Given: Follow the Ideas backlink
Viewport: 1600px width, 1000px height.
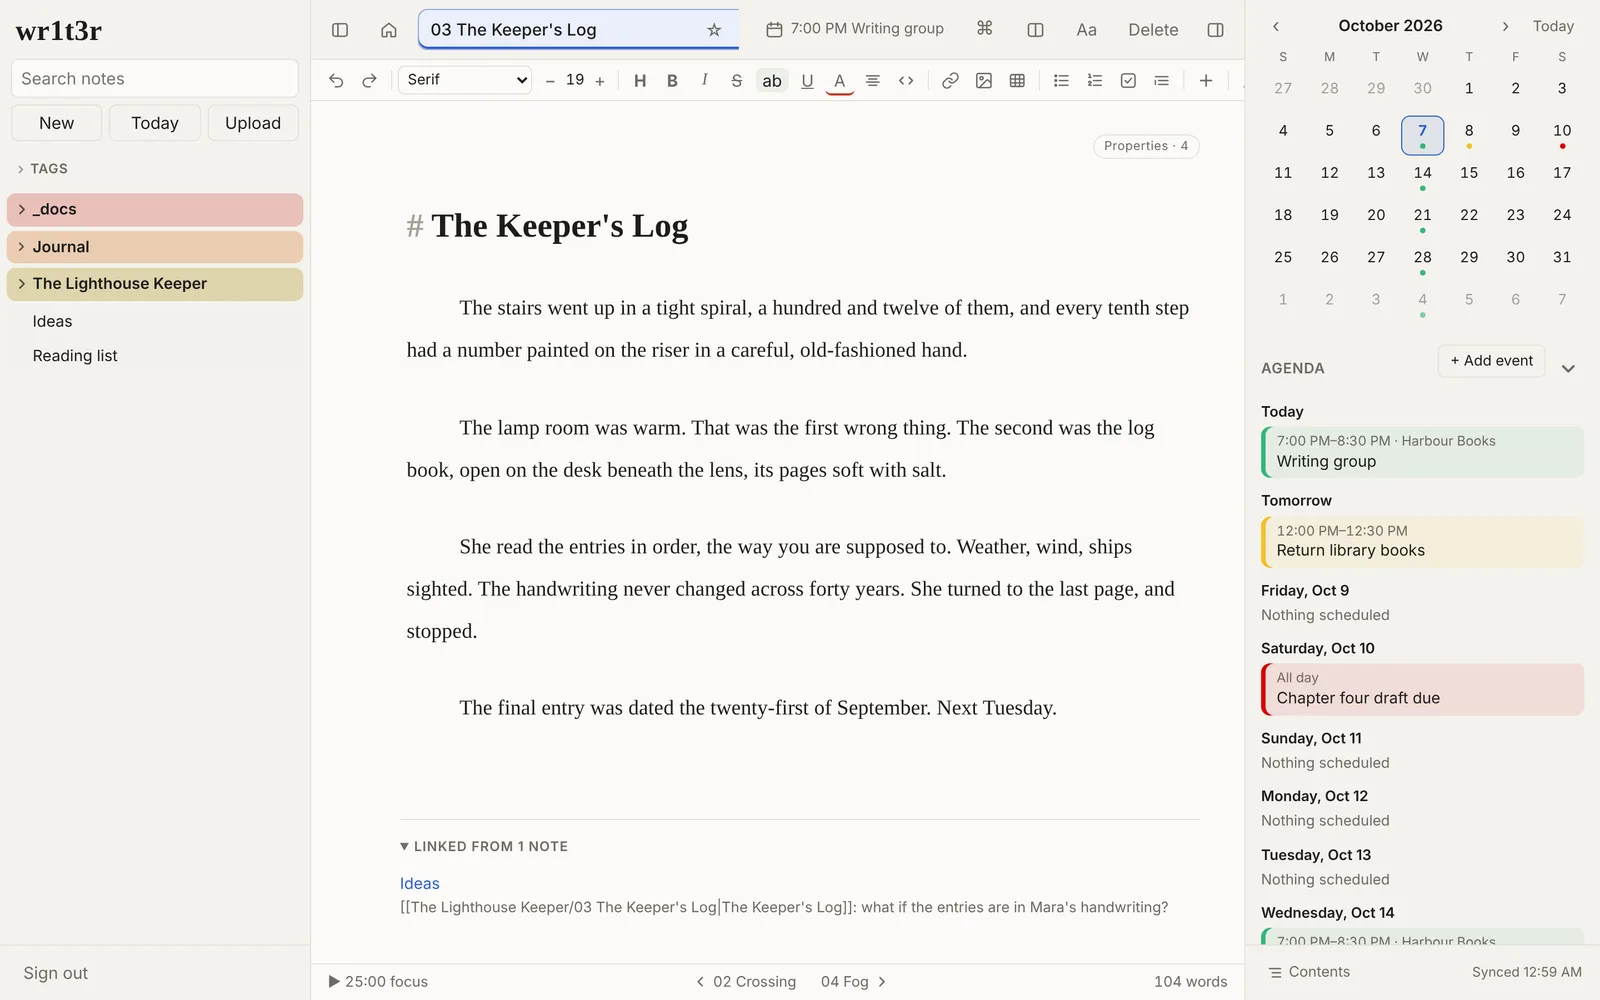Looking at the screenshot, I should [420, 883].
